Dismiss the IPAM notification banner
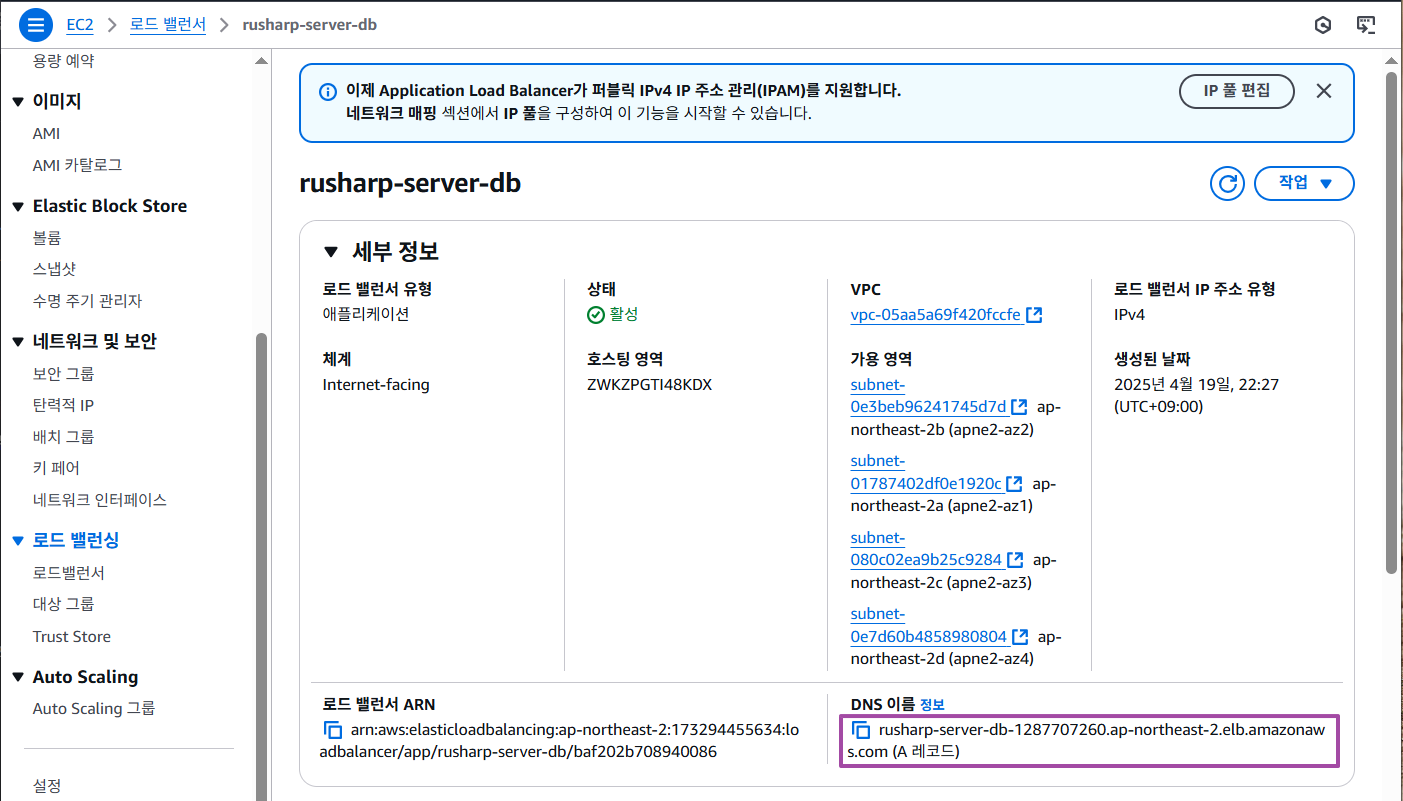Image resolution: width=1403 pixels, height=801 pixels. 1324,91
